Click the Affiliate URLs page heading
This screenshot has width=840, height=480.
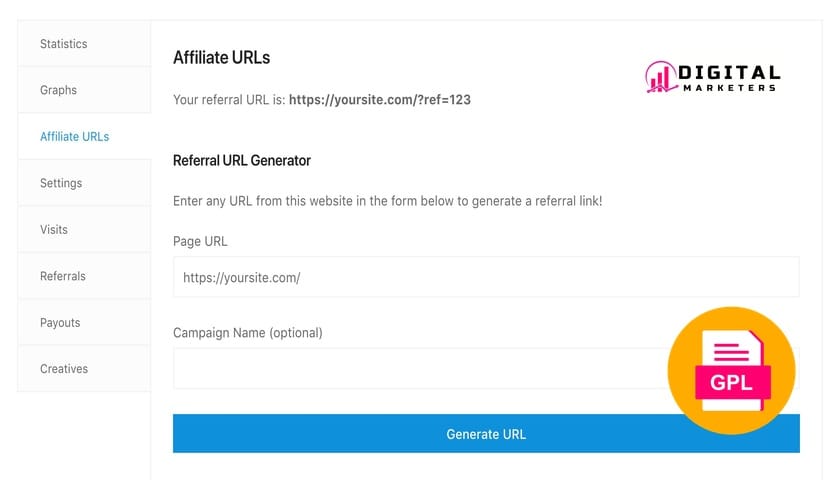pos(222,57)
